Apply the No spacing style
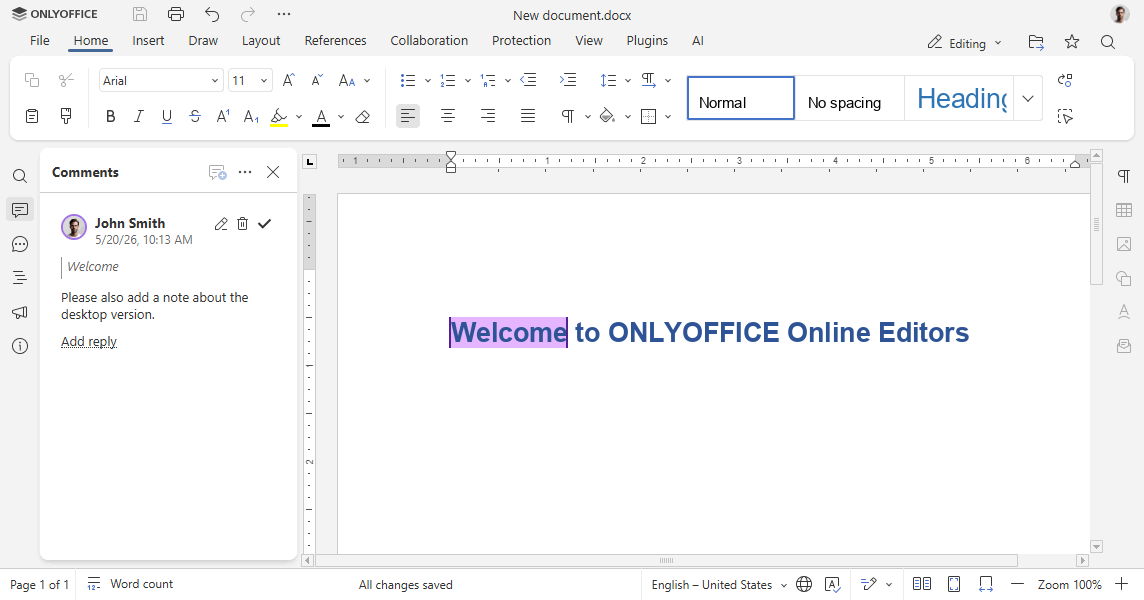The height and width of the screenshot is (600, 1144). (849, 99)
